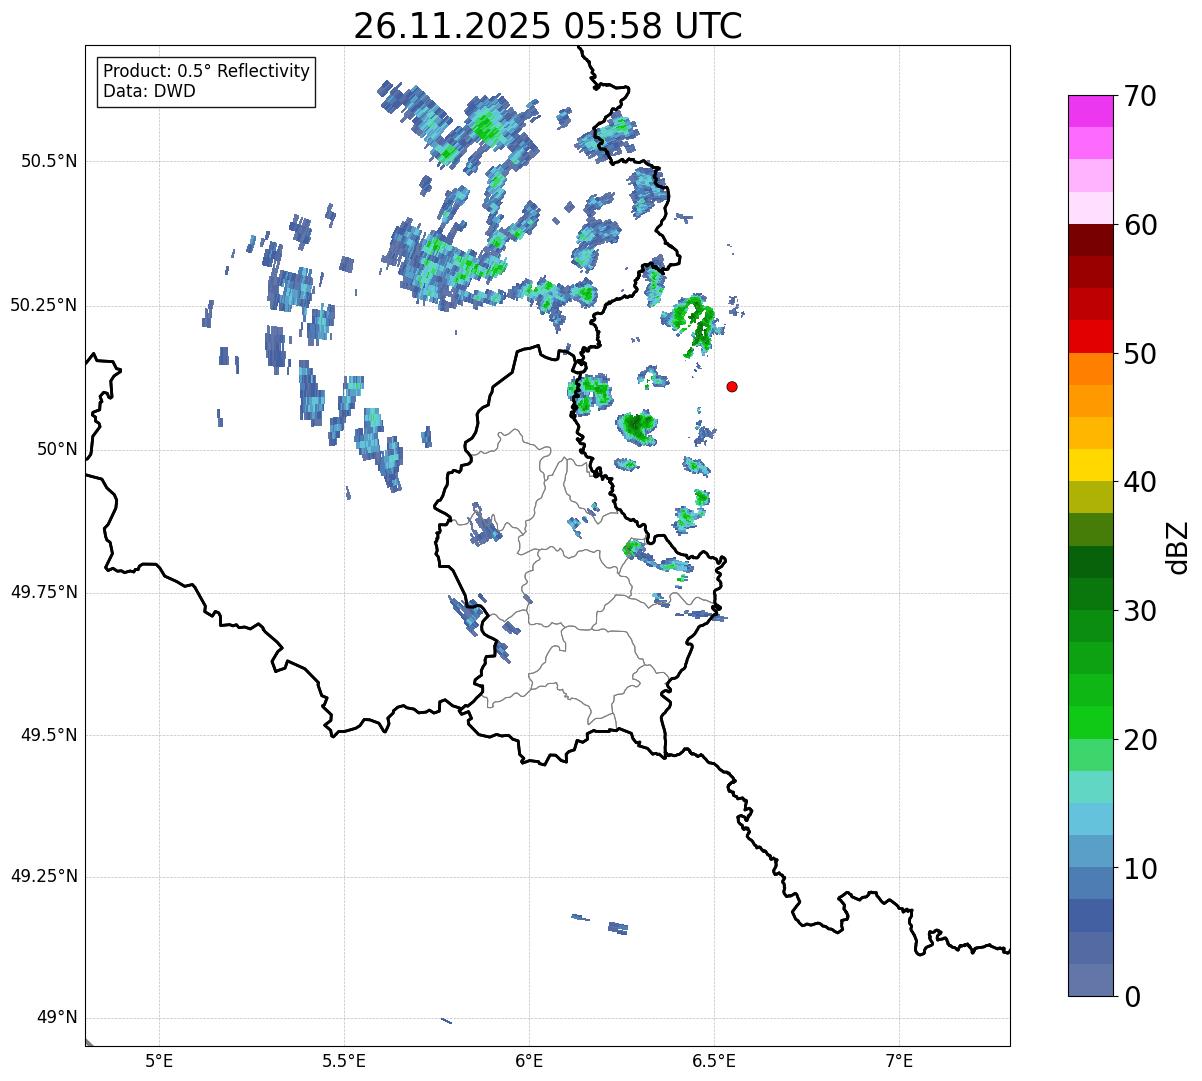Click the 5.5°E longitude label
The width and height of the screenshot is (1202, 1081).
(344, 1060)
